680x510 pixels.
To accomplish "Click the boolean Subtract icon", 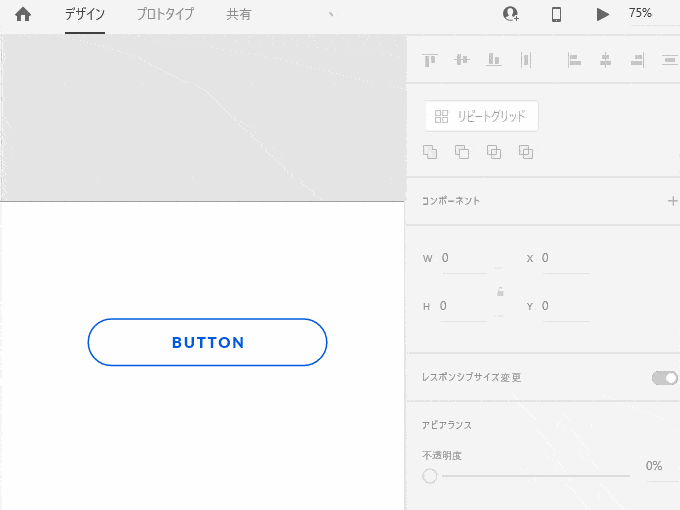I will click(462, 152).
